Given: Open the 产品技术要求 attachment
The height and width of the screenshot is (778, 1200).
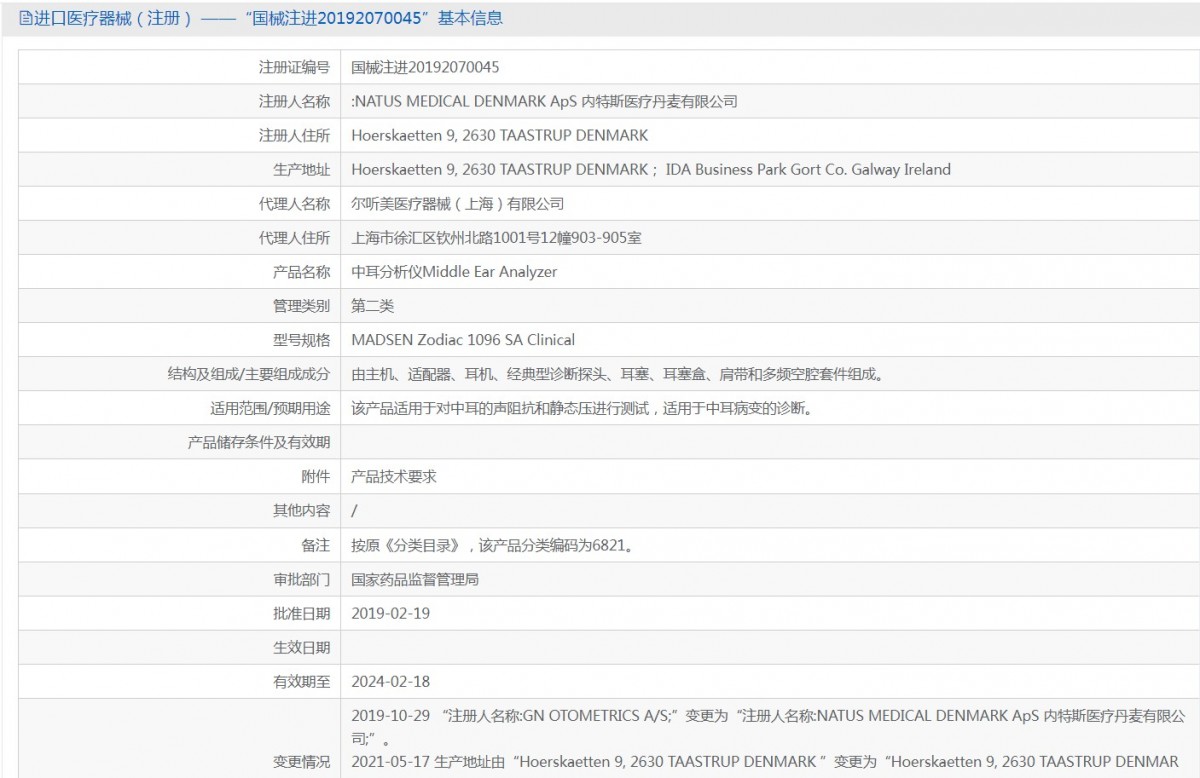Looking at the screenshot, I should pos(394,477).
